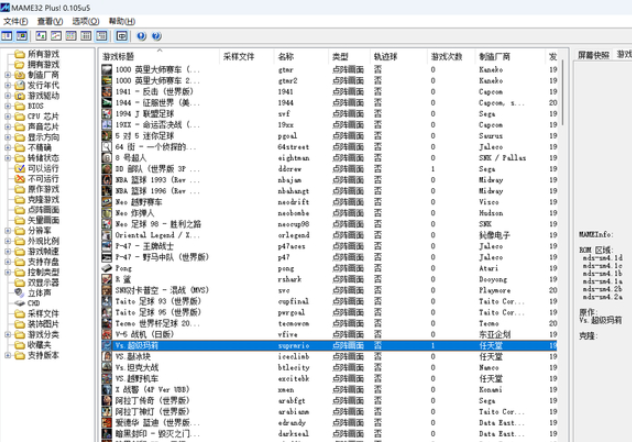Select the Vs. 超级玛莉 game row
632x442 pixels.
(x=329, y=346)
